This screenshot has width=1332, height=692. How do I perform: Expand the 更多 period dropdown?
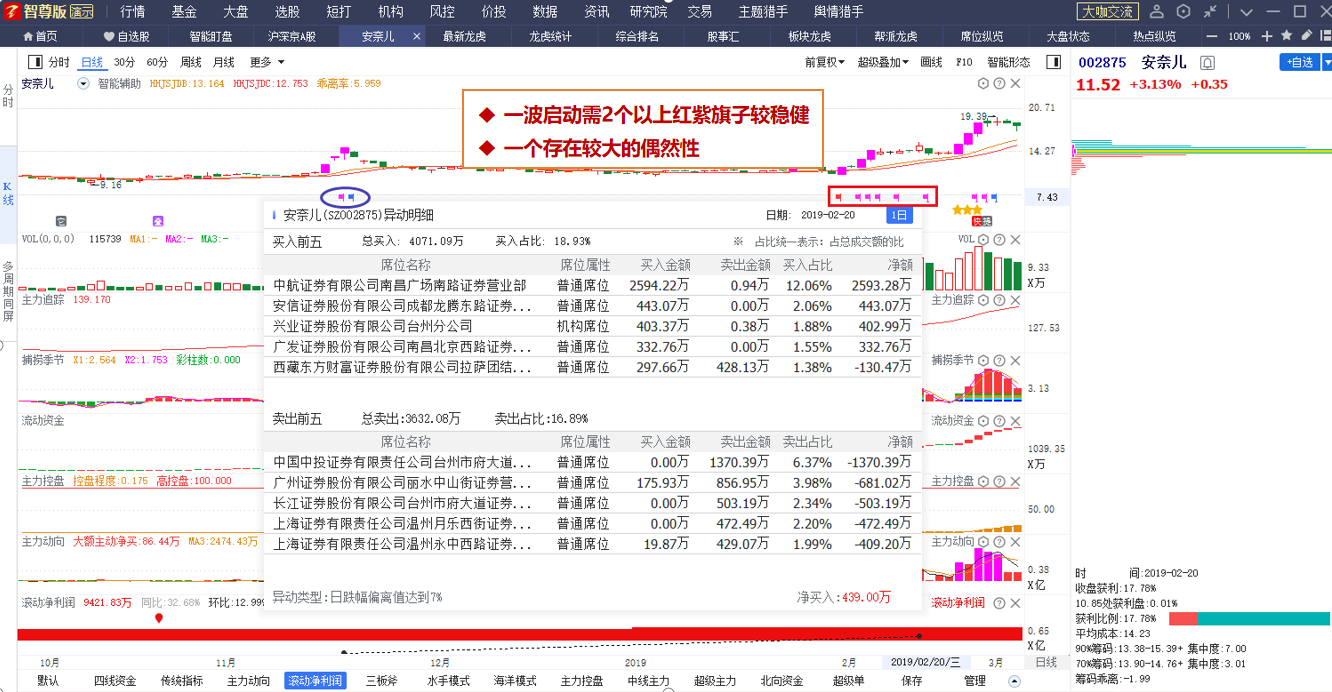coord(267,62)
